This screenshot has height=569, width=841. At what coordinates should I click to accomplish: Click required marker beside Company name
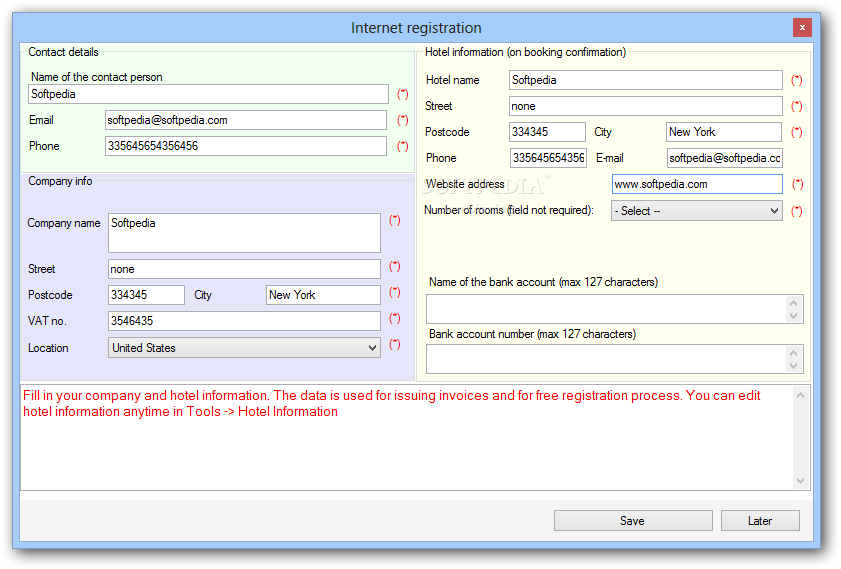pos(394,220)
